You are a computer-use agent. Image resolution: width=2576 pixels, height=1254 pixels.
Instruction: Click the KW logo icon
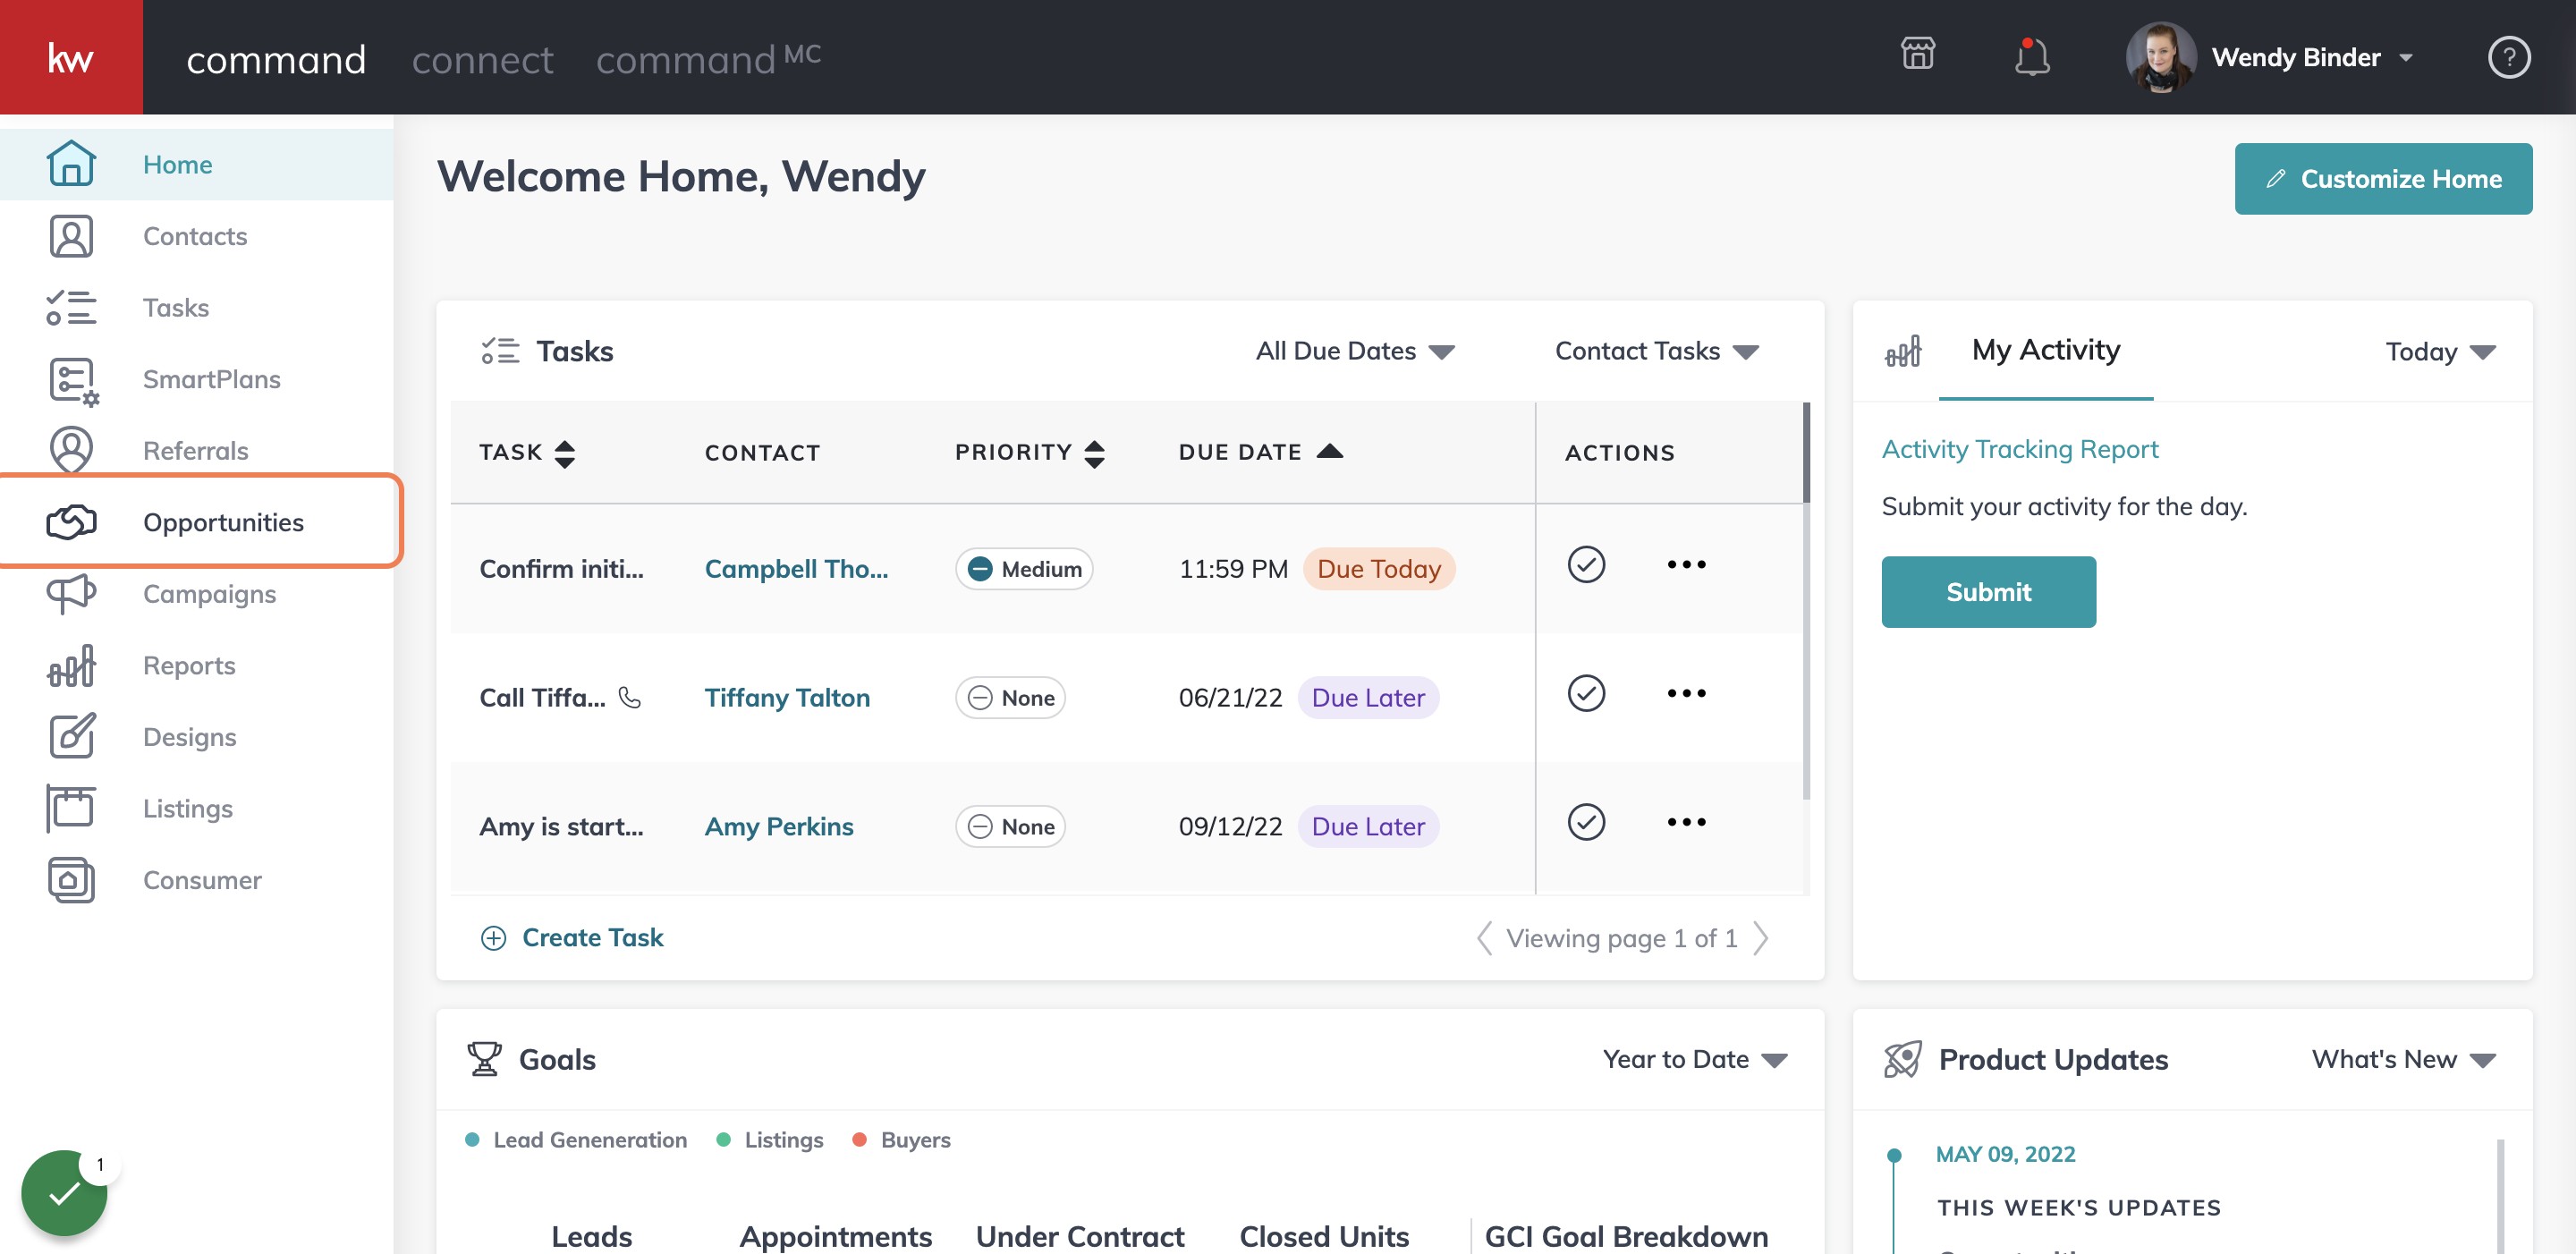pyautogui.click(x=71, y=57)
